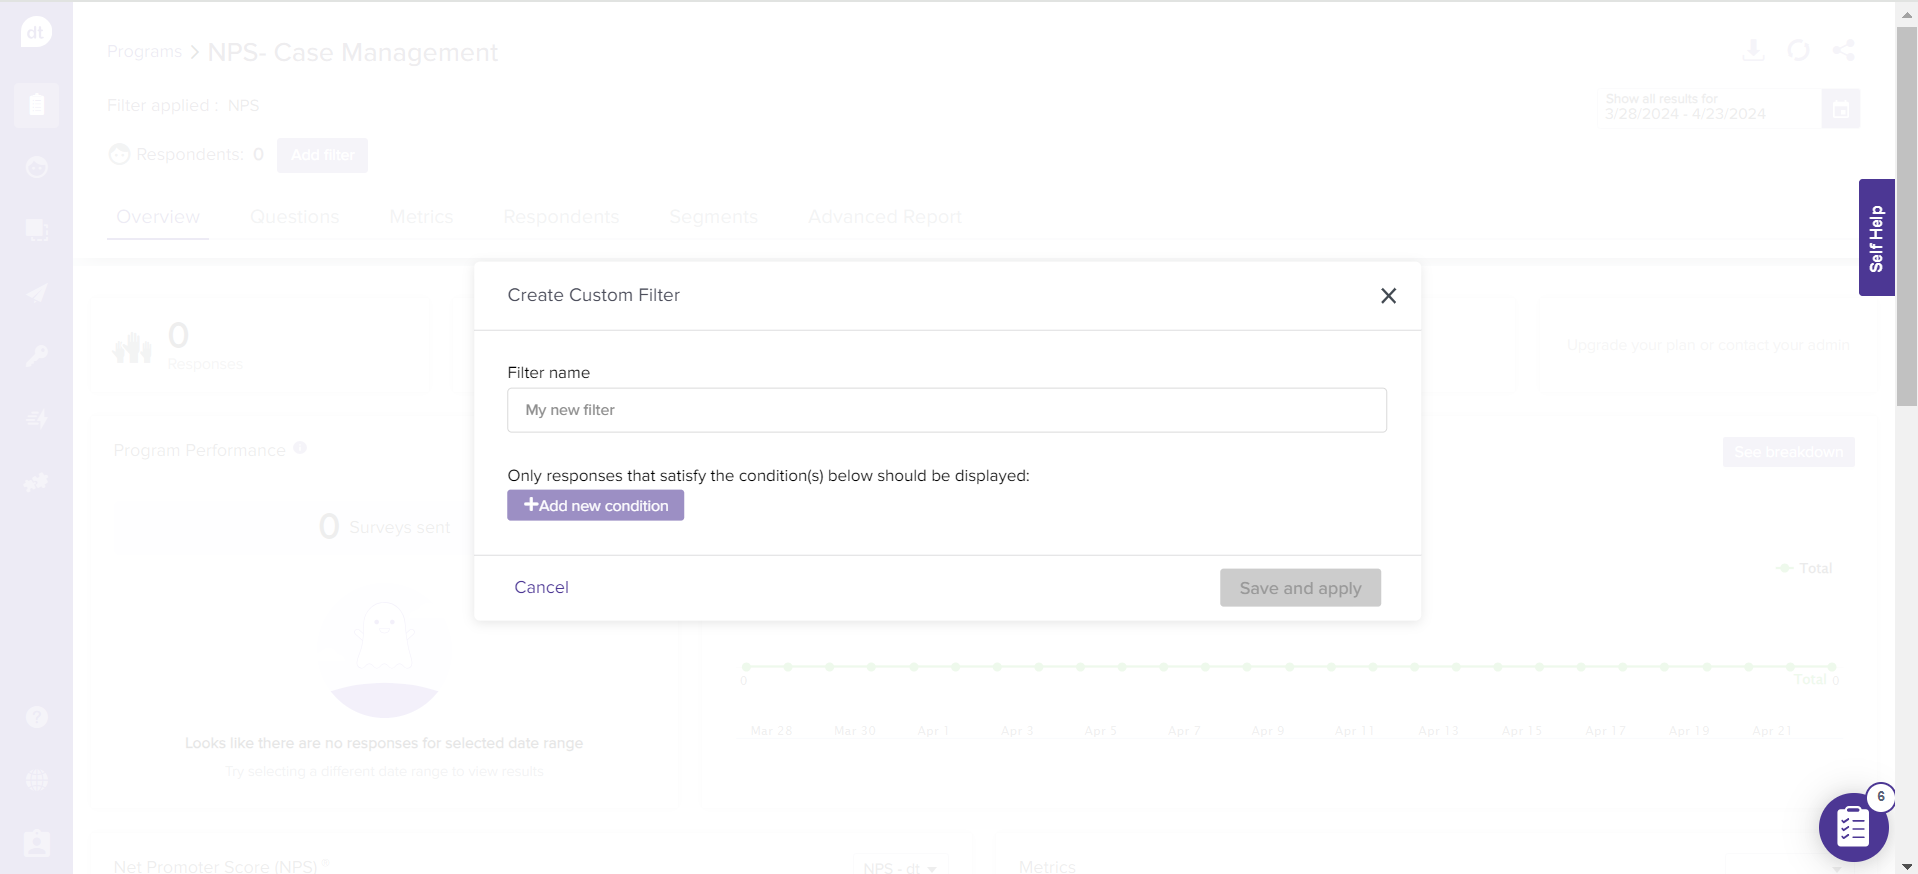Click the refresh icon in header
The height and width of the screenshot is (874, 1918).
(1798, 50)
